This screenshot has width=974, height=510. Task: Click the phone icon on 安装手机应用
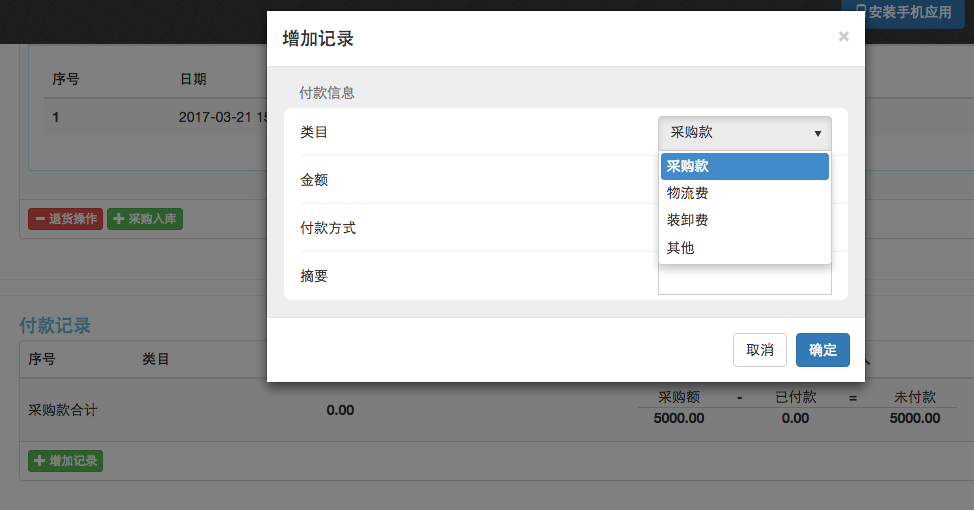(x=860, y=13)
